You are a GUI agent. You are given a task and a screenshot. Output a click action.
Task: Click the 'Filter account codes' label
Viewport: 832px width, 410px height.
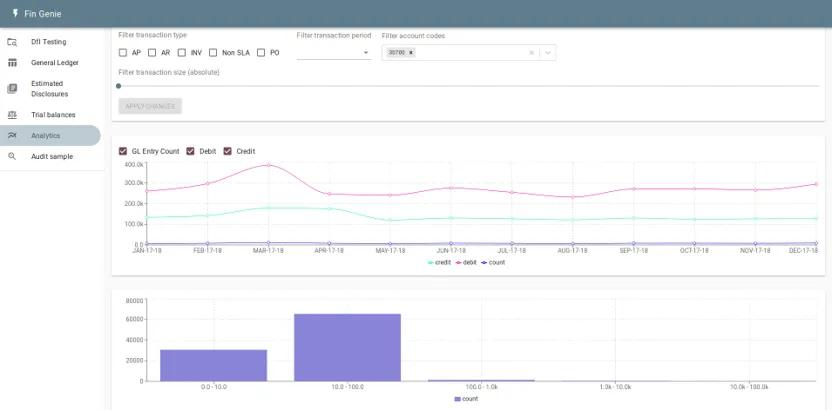[x=413, y=36]
